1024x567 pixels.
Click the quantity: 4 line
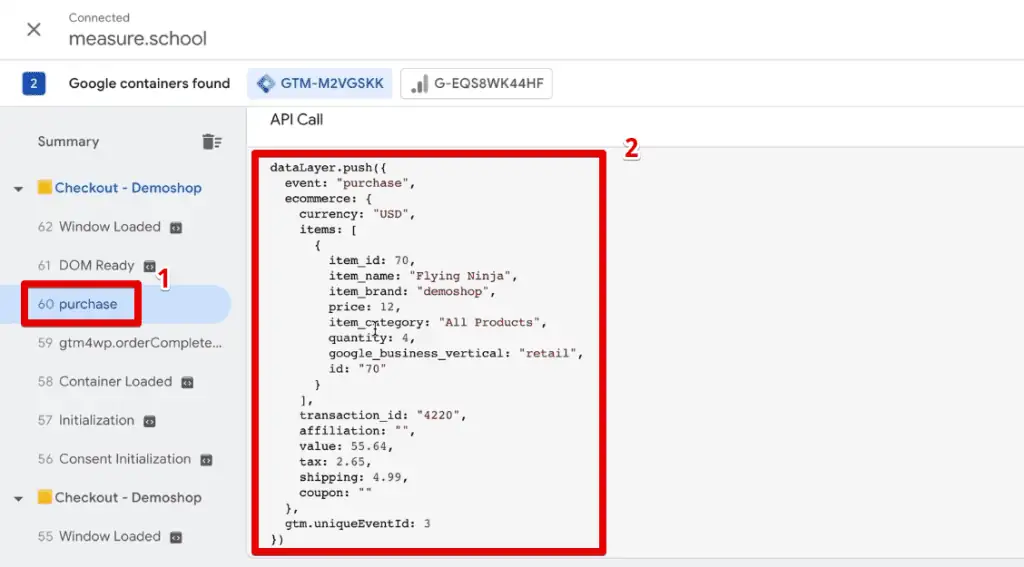pos(372,338)
